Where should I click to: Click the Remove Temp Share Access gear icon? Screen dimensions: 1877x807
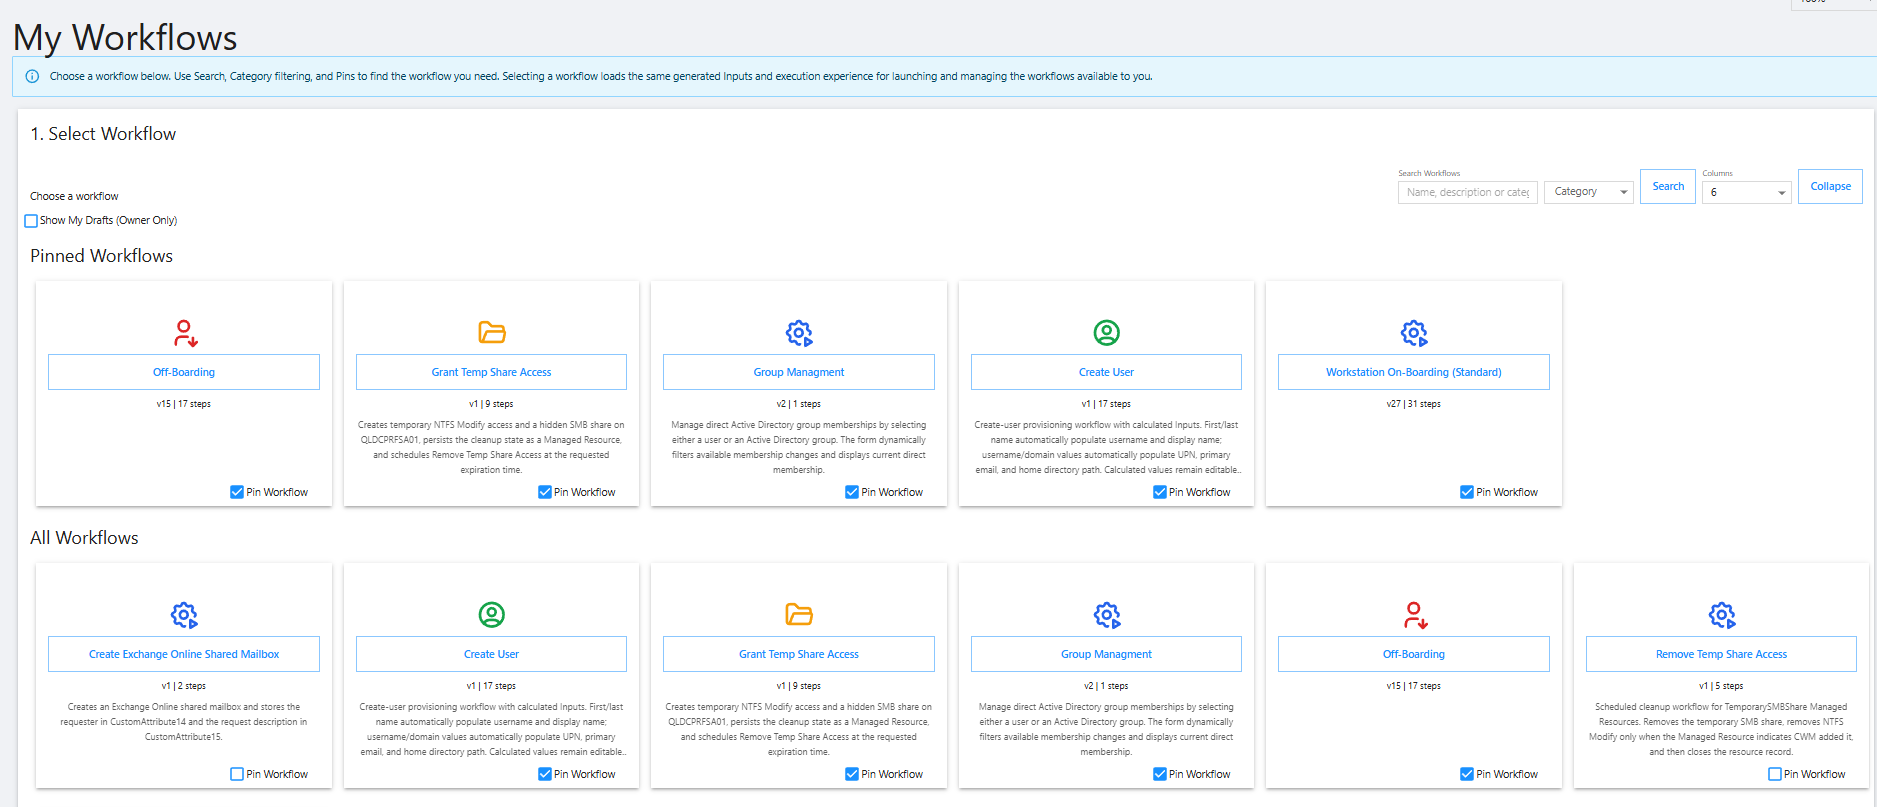(x=1722, y=614)
